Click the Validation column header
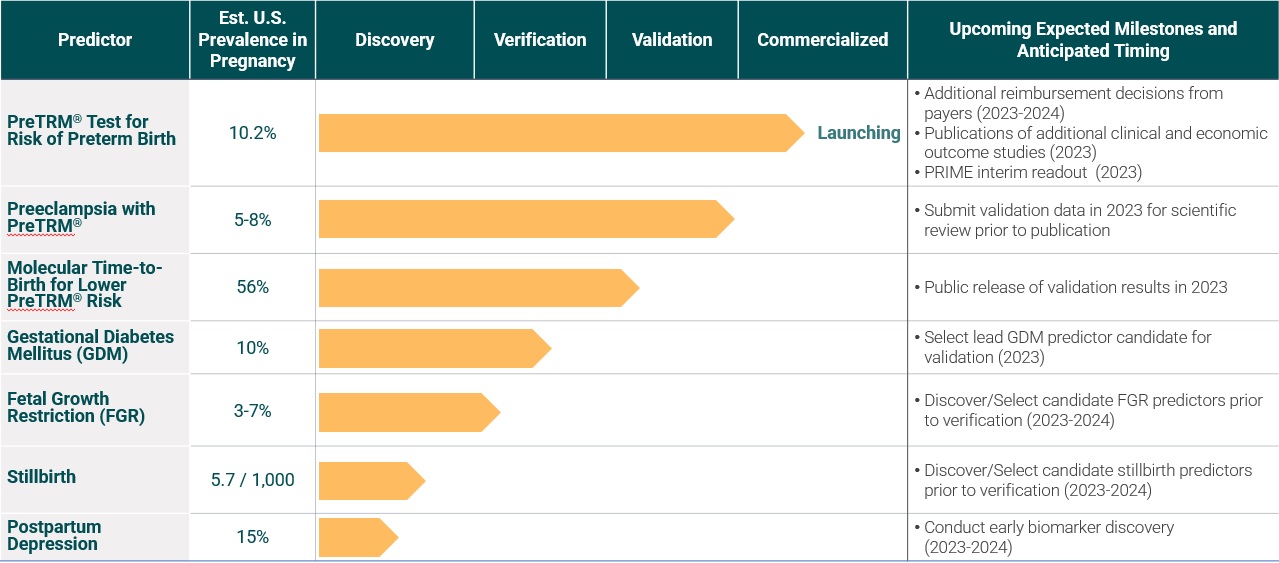The height and width of the screenshot is (563, 1279). (672, 40)
